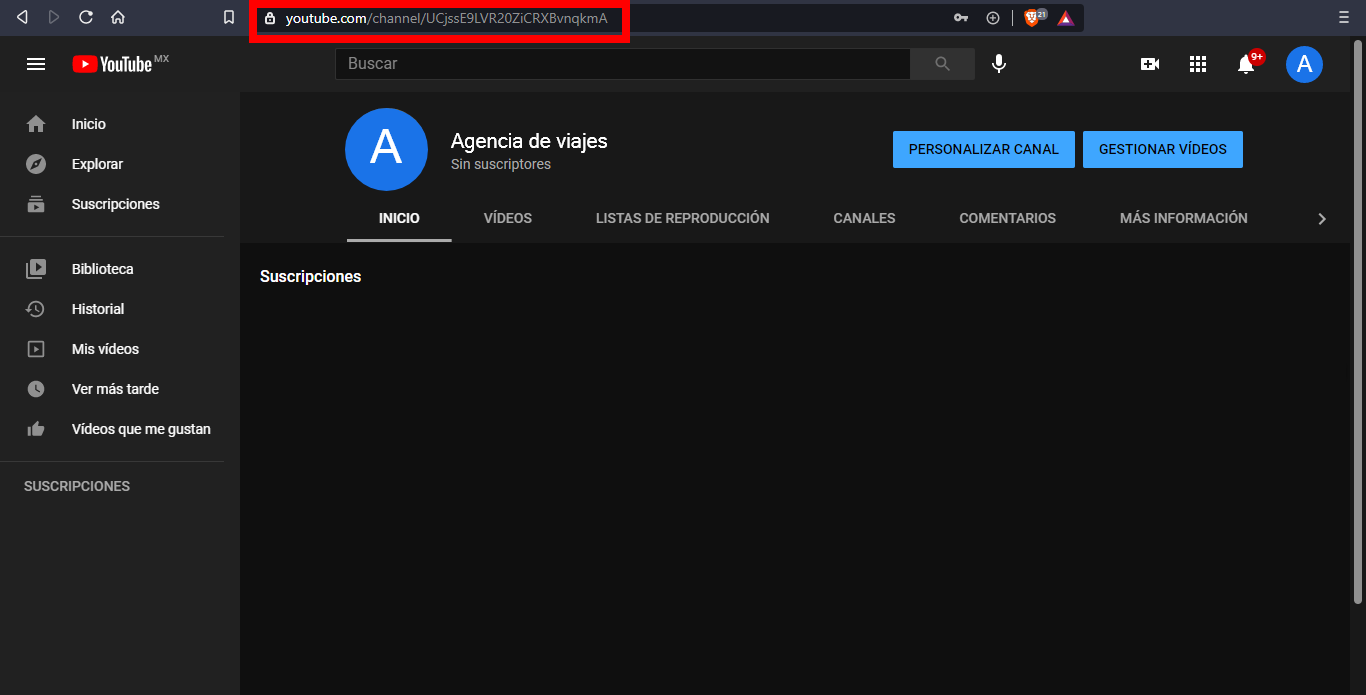
Task: Open notifications bell icon
Action: tap(1246, 64)
